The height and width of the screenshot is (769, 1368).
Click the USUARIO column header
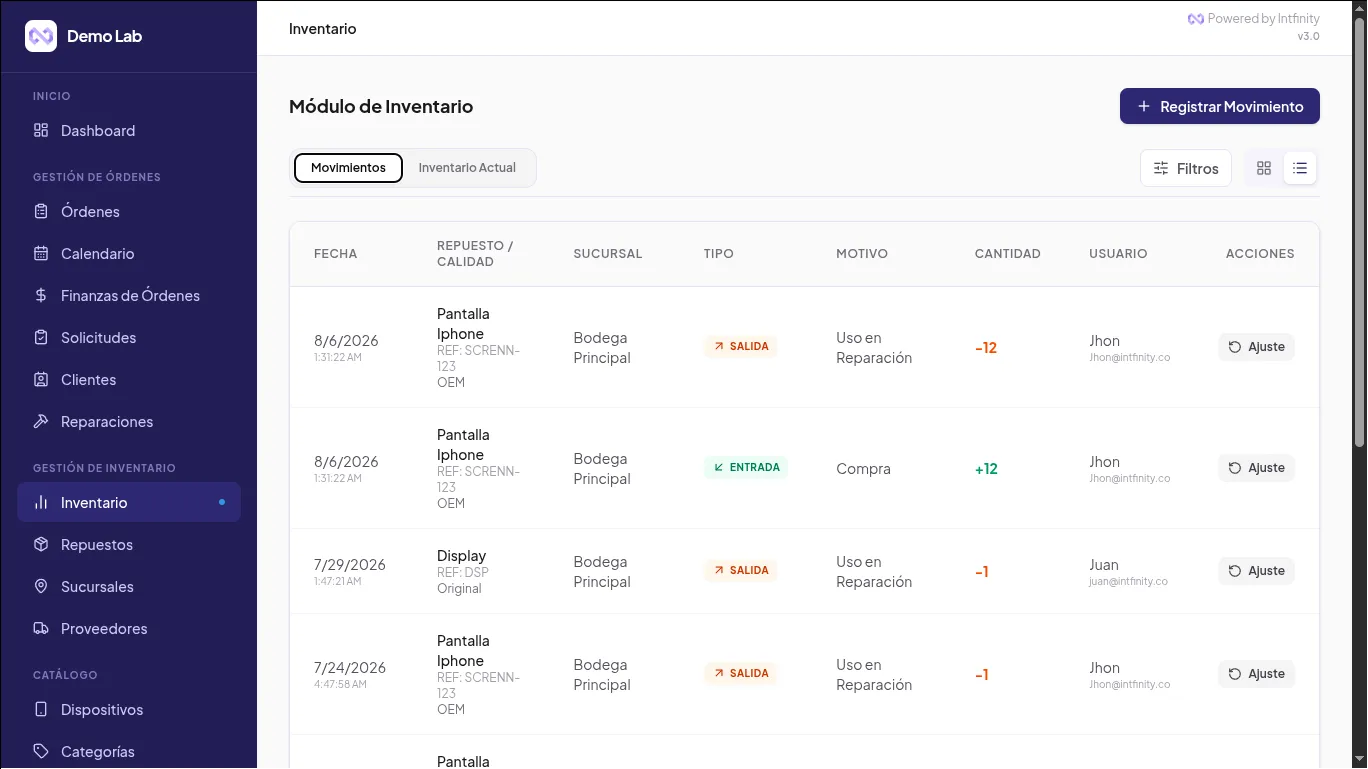tap(1118, 254)
